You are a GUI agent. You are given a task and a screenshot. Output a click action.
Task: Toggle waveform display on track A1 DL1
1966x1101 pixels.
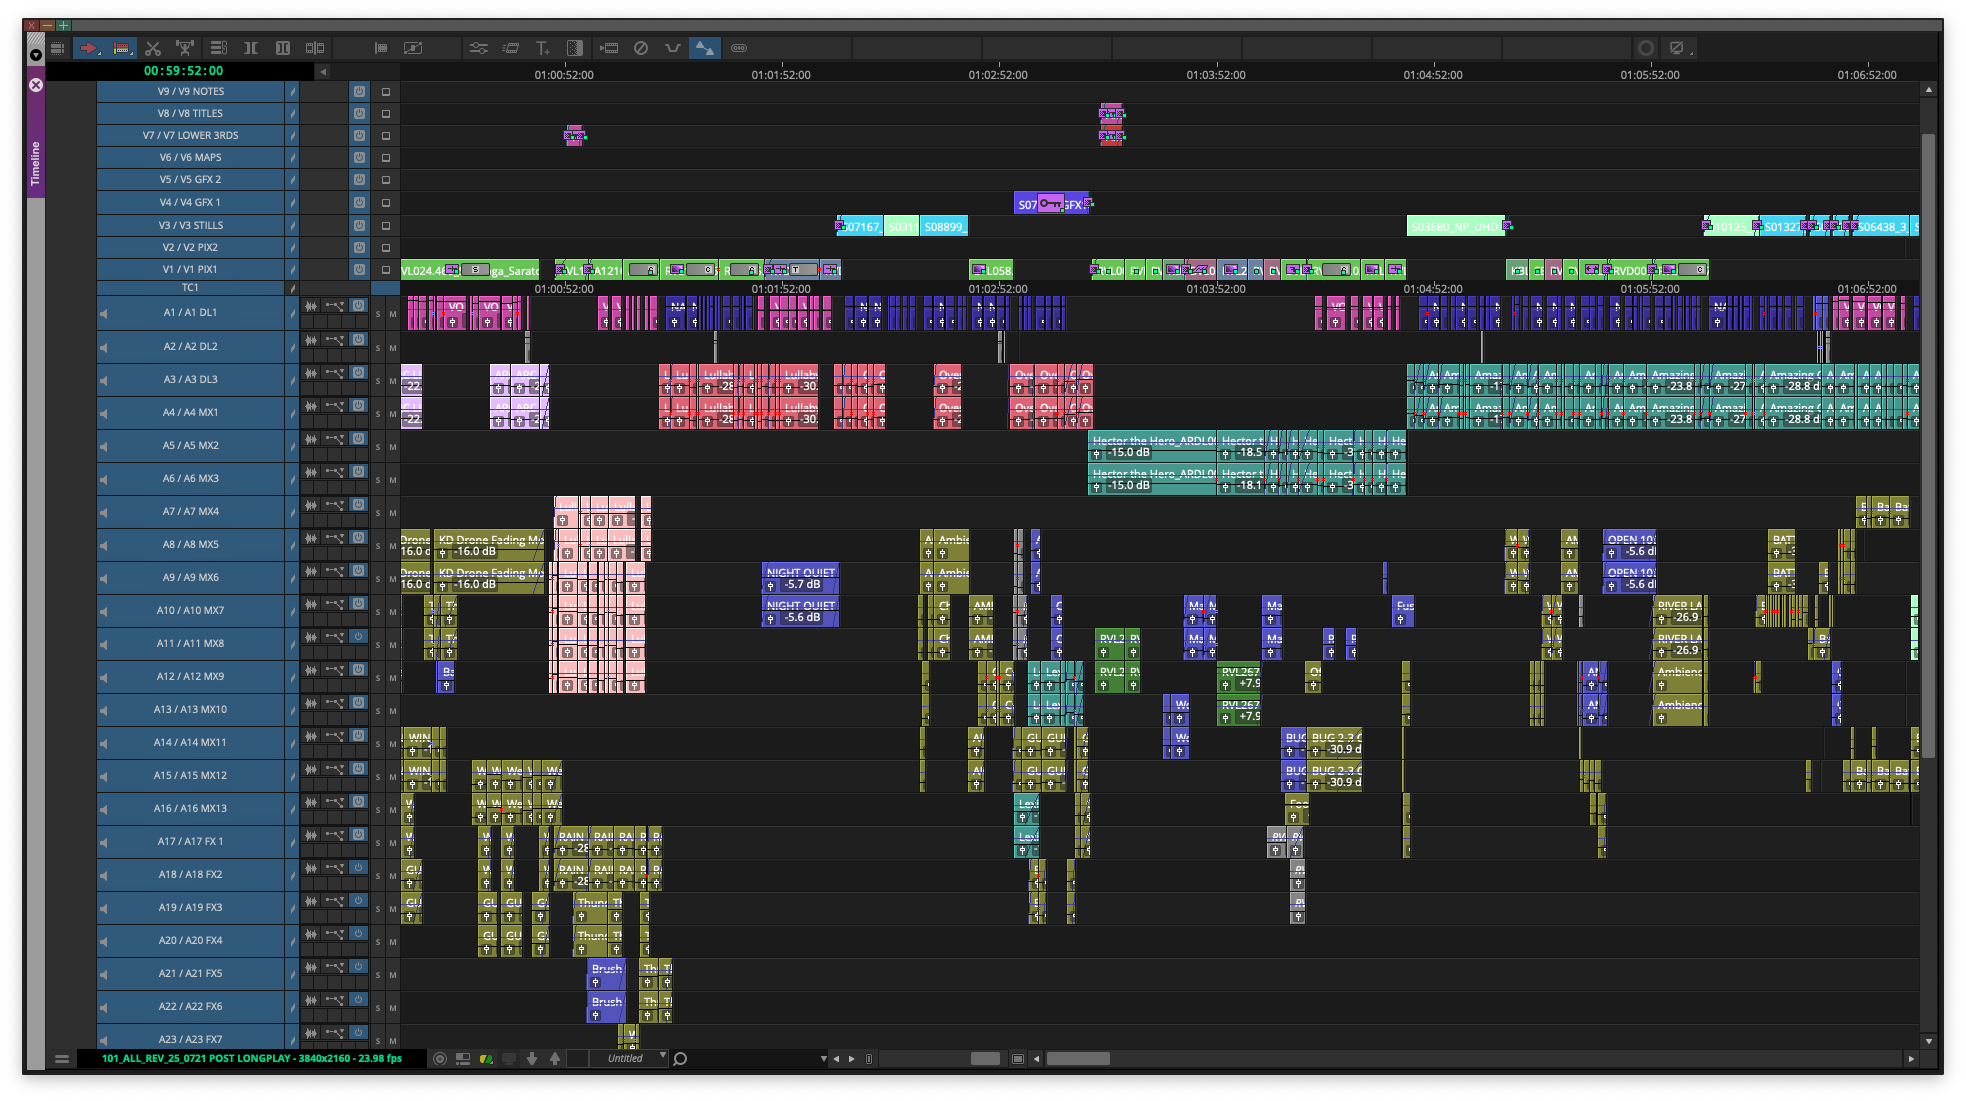point(311,307)
